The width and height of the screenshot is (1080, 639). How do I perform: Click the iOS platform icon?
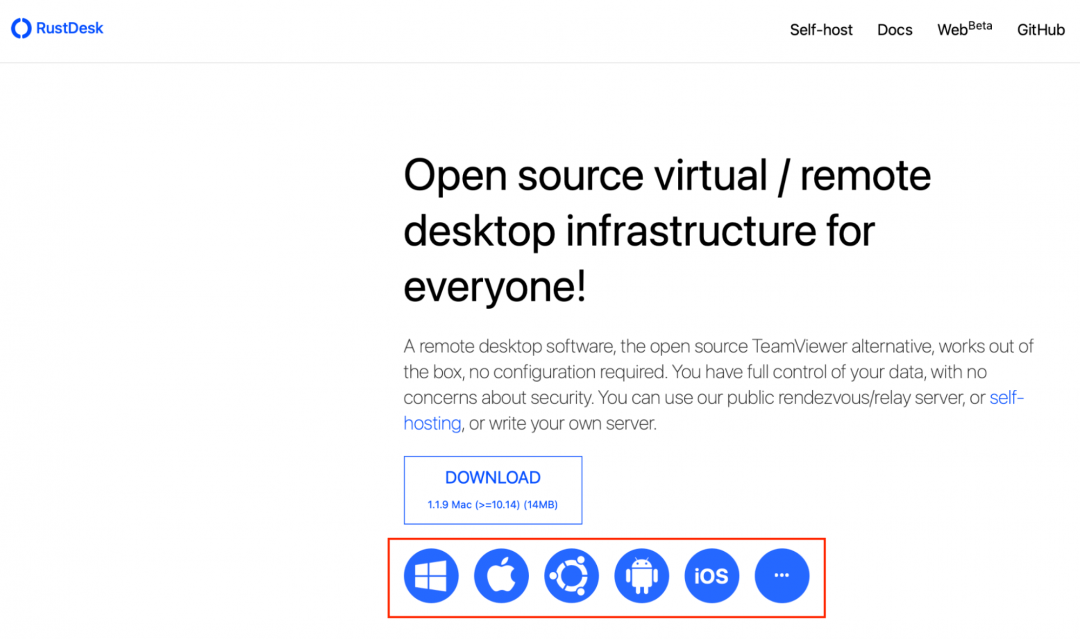(x=712, y=576)
